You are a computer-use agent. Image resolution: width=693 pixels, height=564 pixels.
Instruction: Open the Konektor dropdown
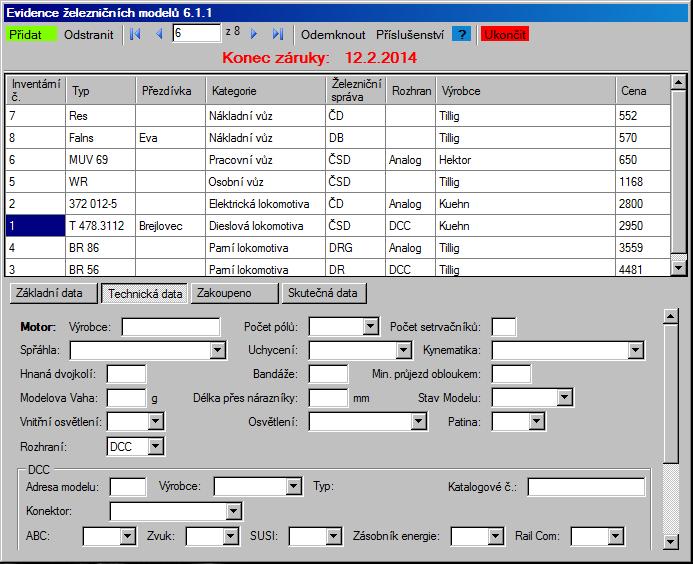pos(234,511)
